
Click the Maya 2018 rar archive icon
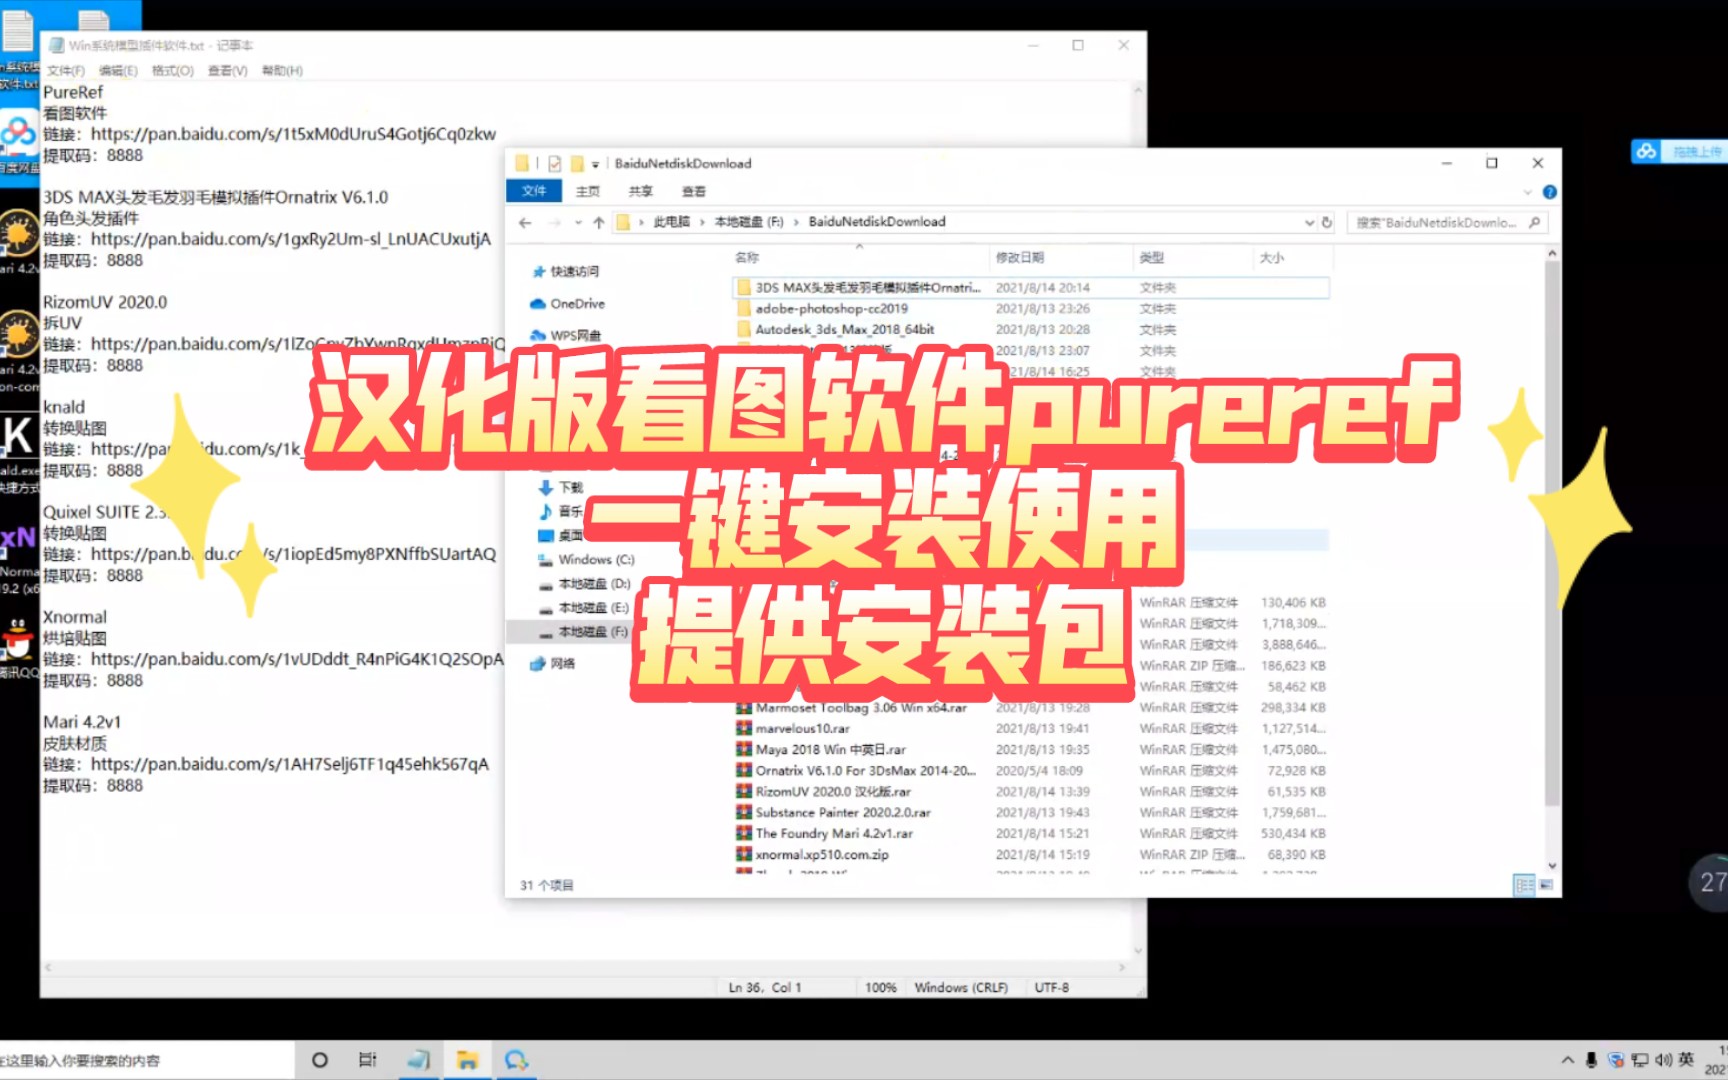[x=744, y=749]
